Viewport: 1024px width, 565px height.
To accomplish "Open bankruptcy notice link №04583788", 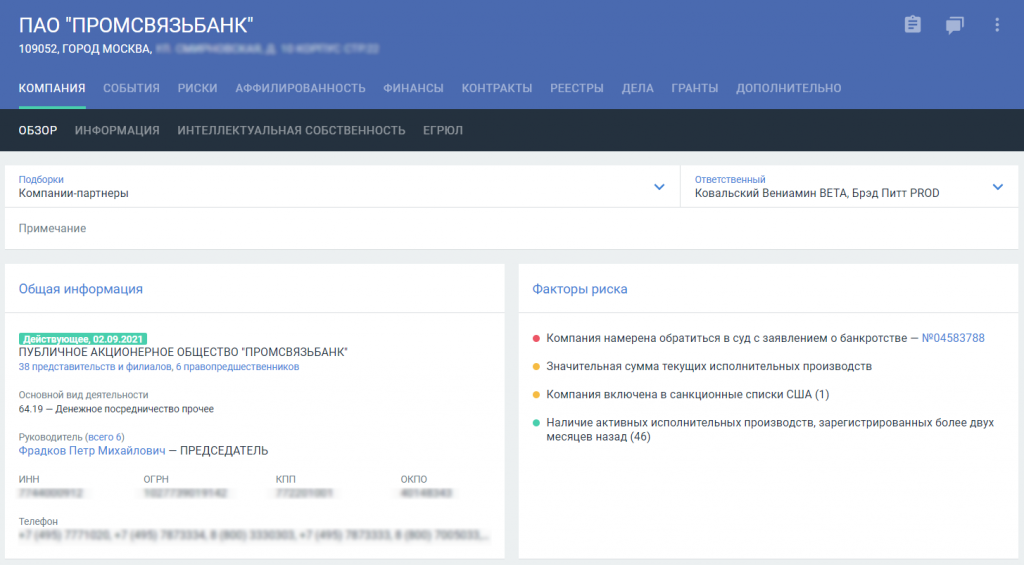I will [953, 338].
